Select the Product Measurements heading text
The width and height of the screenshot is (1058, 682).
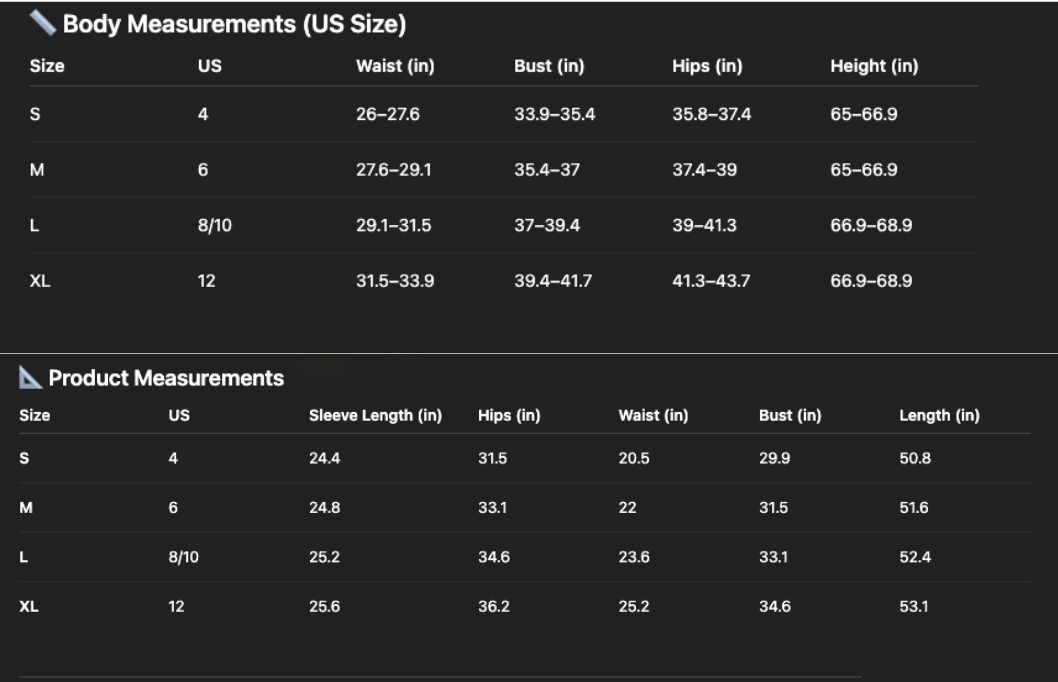tap(166, 378)
